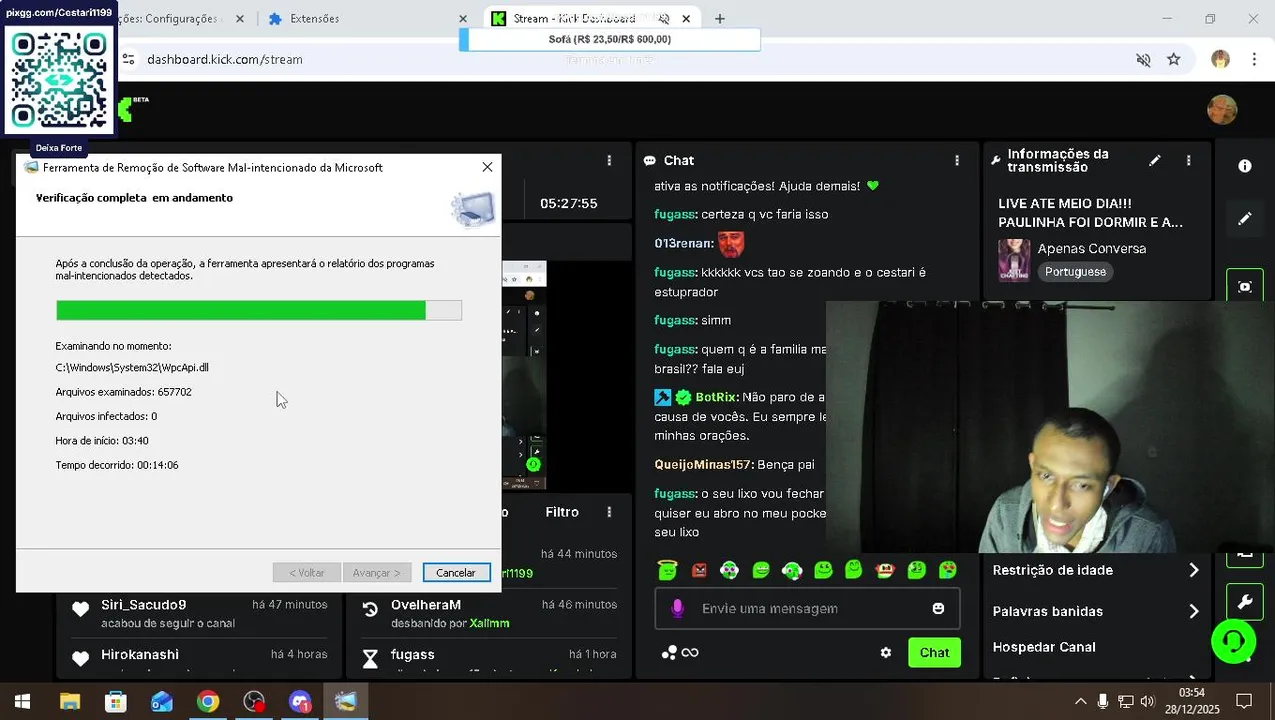Open Hospedar Canal option
The height and width of the screenshot is (720, 1275).
pyautogui.click(x=1044, y=647)
